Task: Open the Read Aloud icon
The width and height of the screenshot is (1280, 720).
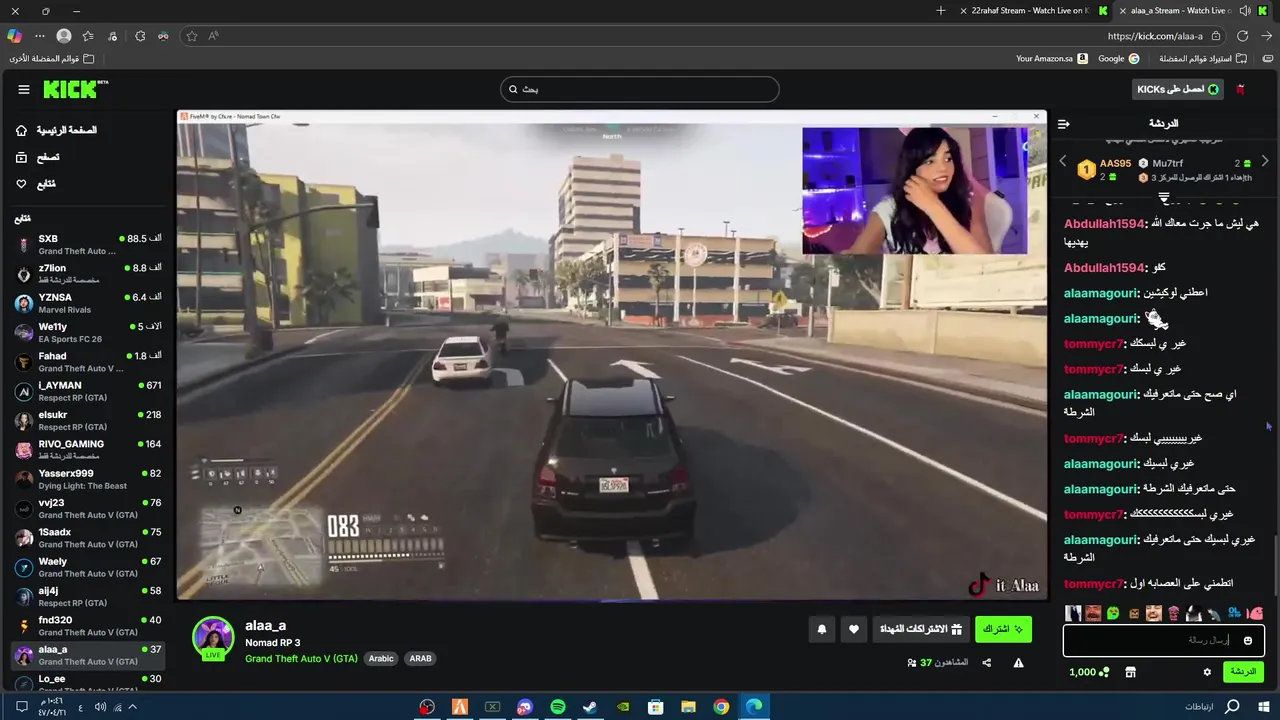Action: pos(214,36)
